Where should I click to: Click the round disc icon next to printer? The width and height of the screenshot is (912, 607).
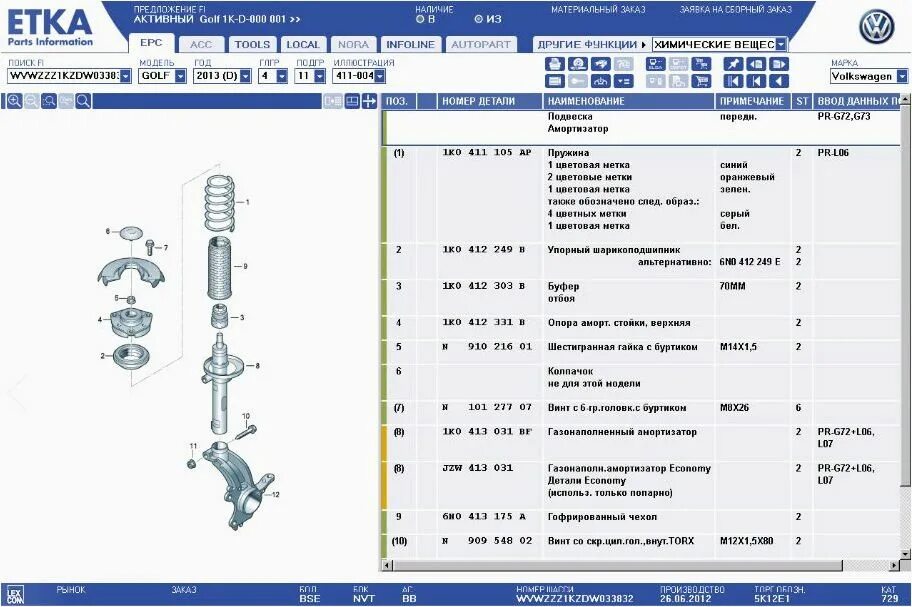578,64
